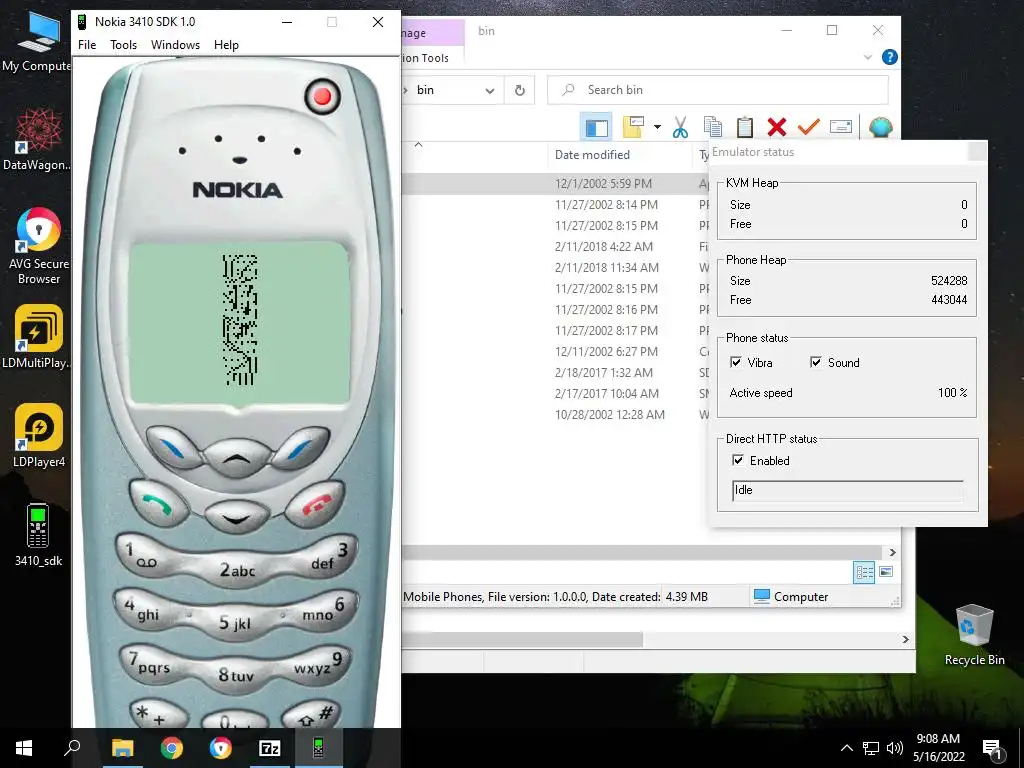
Task: Open the emulator Help menu
Action: (226, 44)
